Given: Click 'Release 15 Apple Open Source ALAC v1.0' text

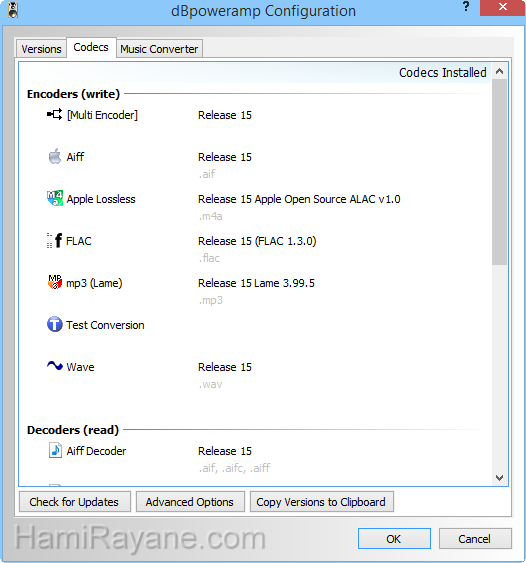Looking at the screenshot, I should click(299, 199).
